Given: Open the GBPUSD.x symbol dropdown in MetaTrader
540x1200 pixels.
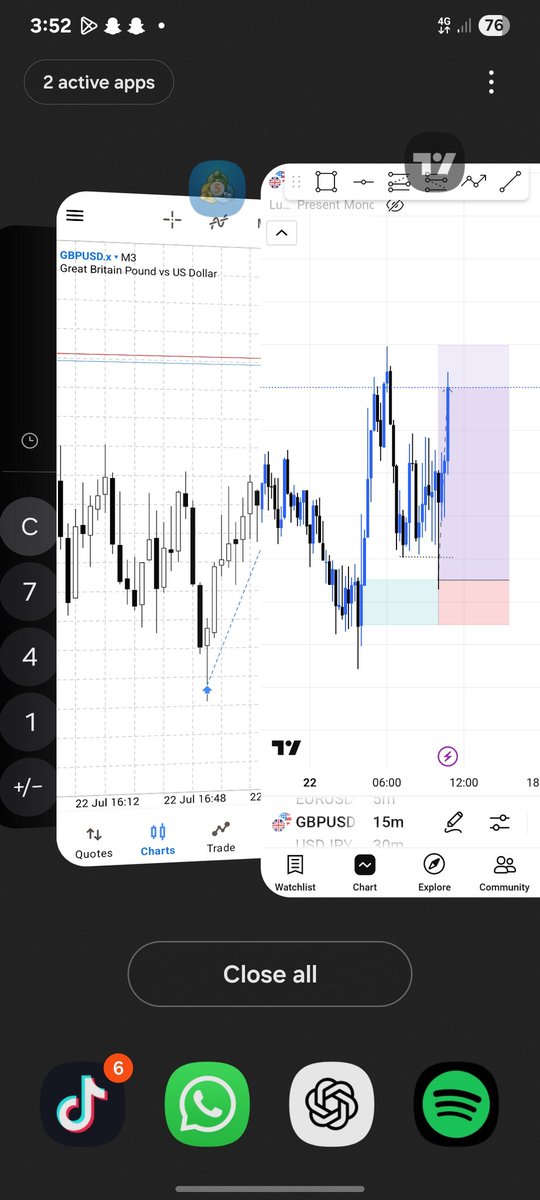Looking at the screenshot, I should tap(88, 257).
